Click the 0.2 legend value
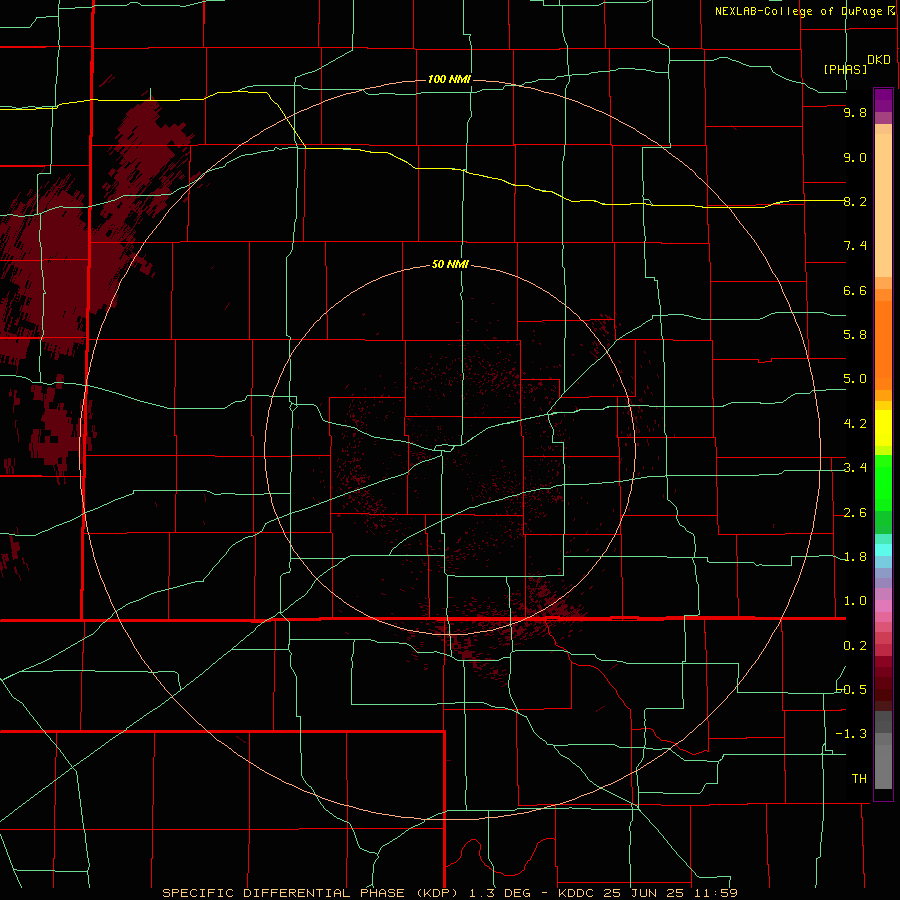Image resolution: width=900 pixels, height=900 pixels. [x=855, y=646]
